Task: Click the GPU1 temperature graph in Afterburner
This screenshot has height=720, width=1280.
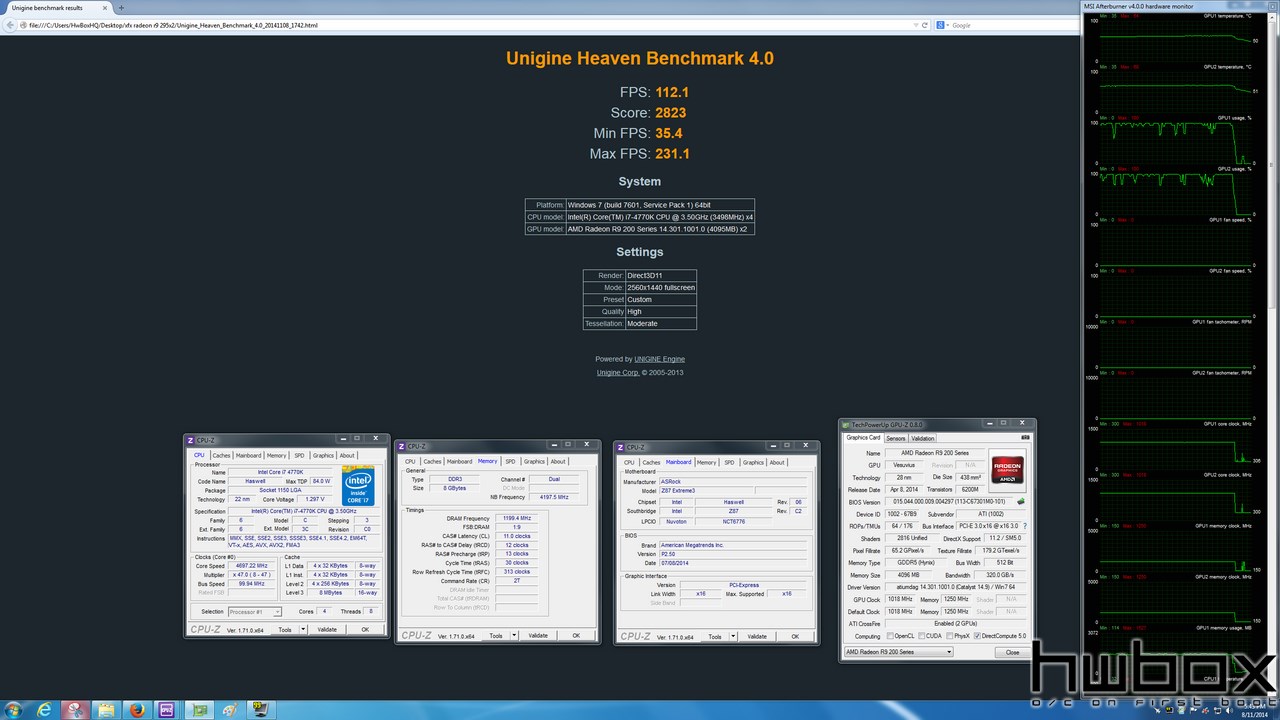Action: 1173,39
